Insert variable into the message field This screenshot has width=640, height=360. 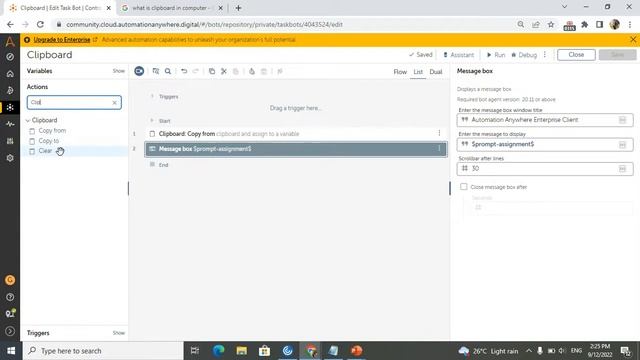pos(622,144)
